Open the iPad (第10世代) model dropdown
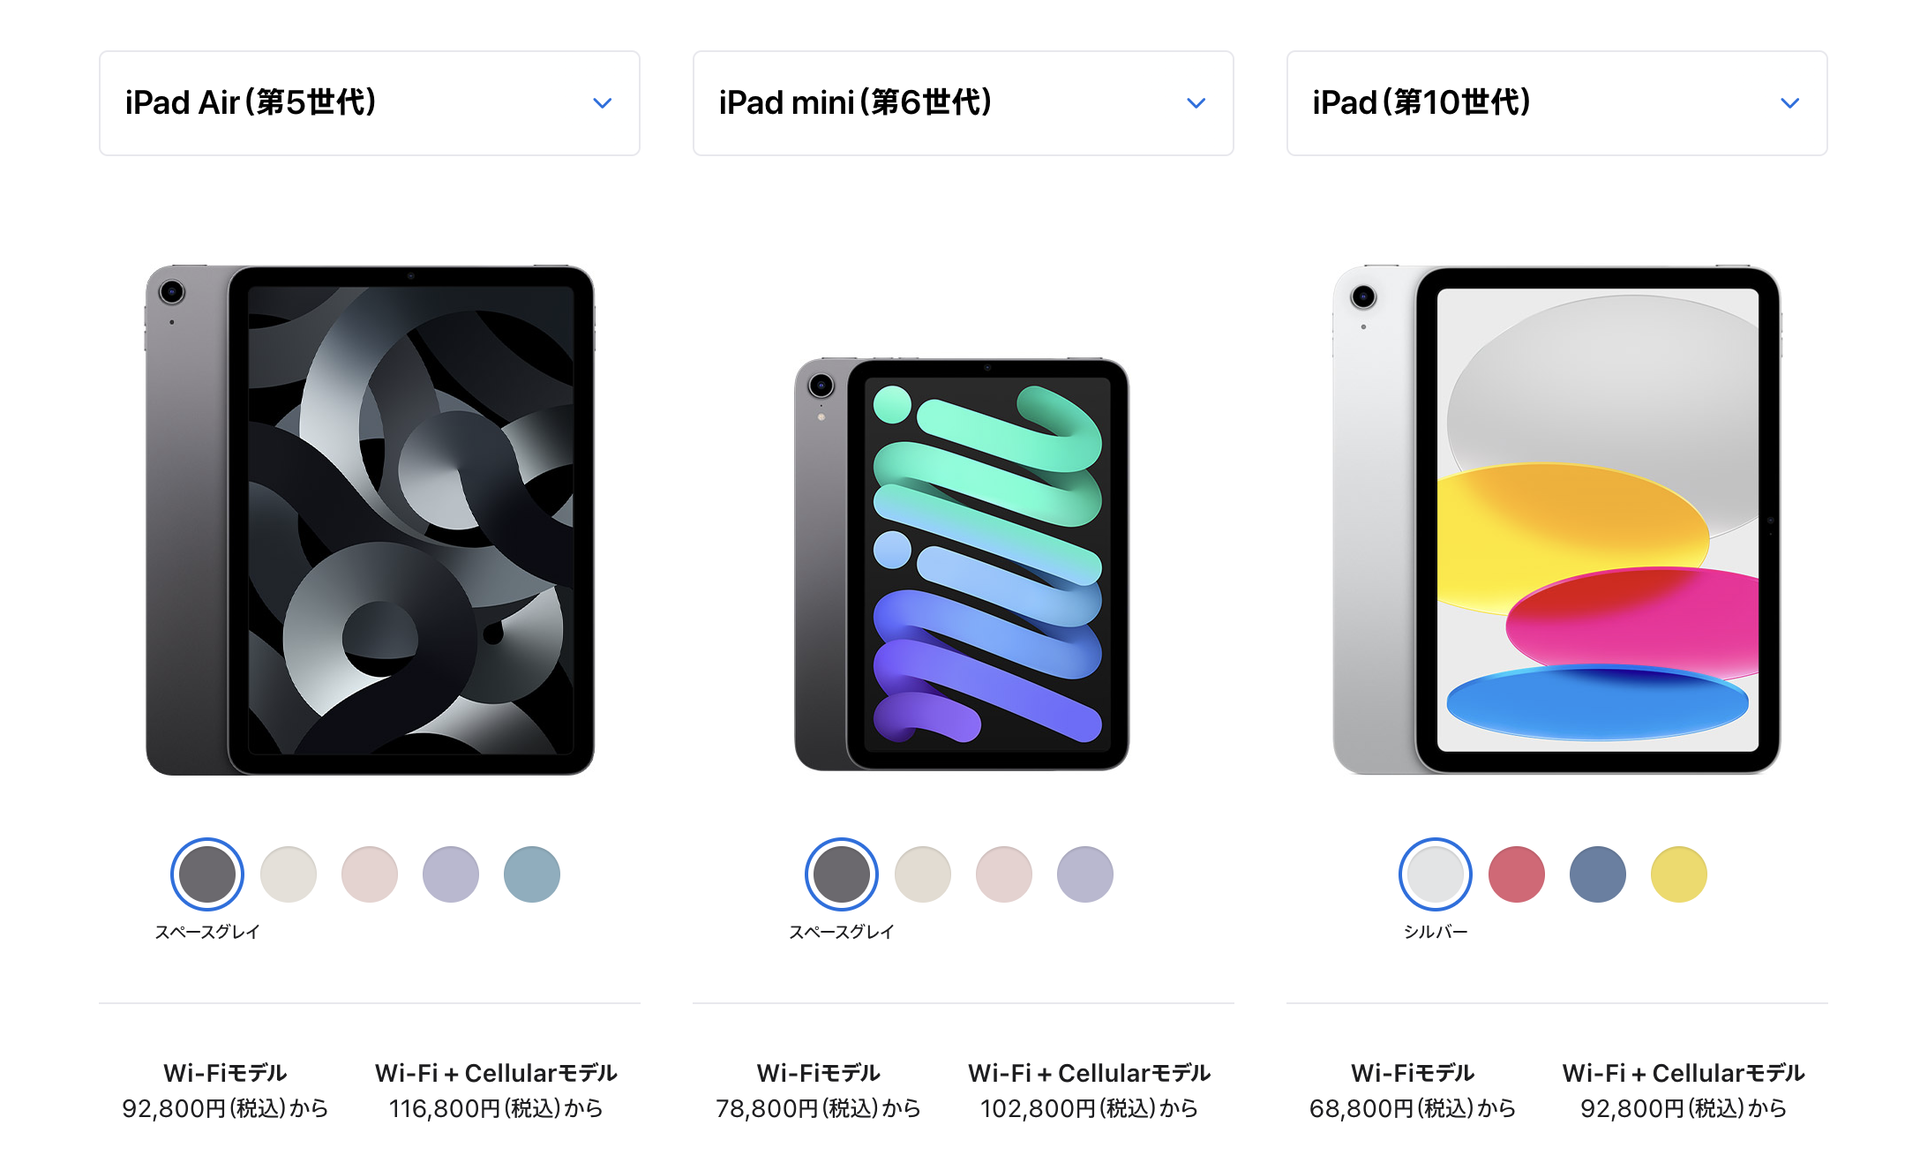The height and width of the screenshot is (1170, 1920). tap(1557, 103)
